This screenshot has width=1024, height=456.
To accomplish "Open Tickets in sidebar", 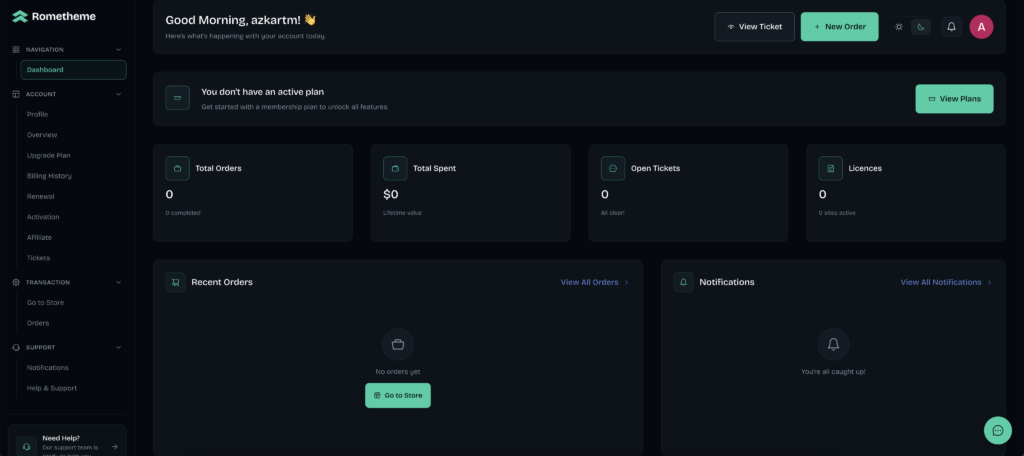I will [39, 257].
